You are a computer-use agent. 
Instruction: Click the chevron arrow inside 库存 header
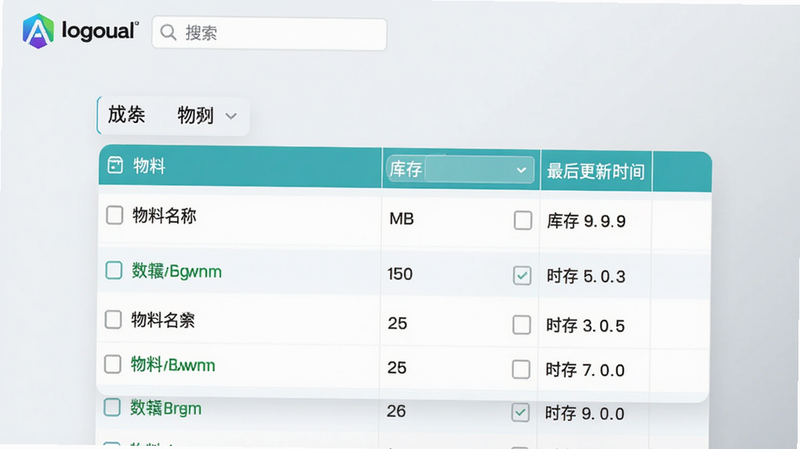pos(521,170)
